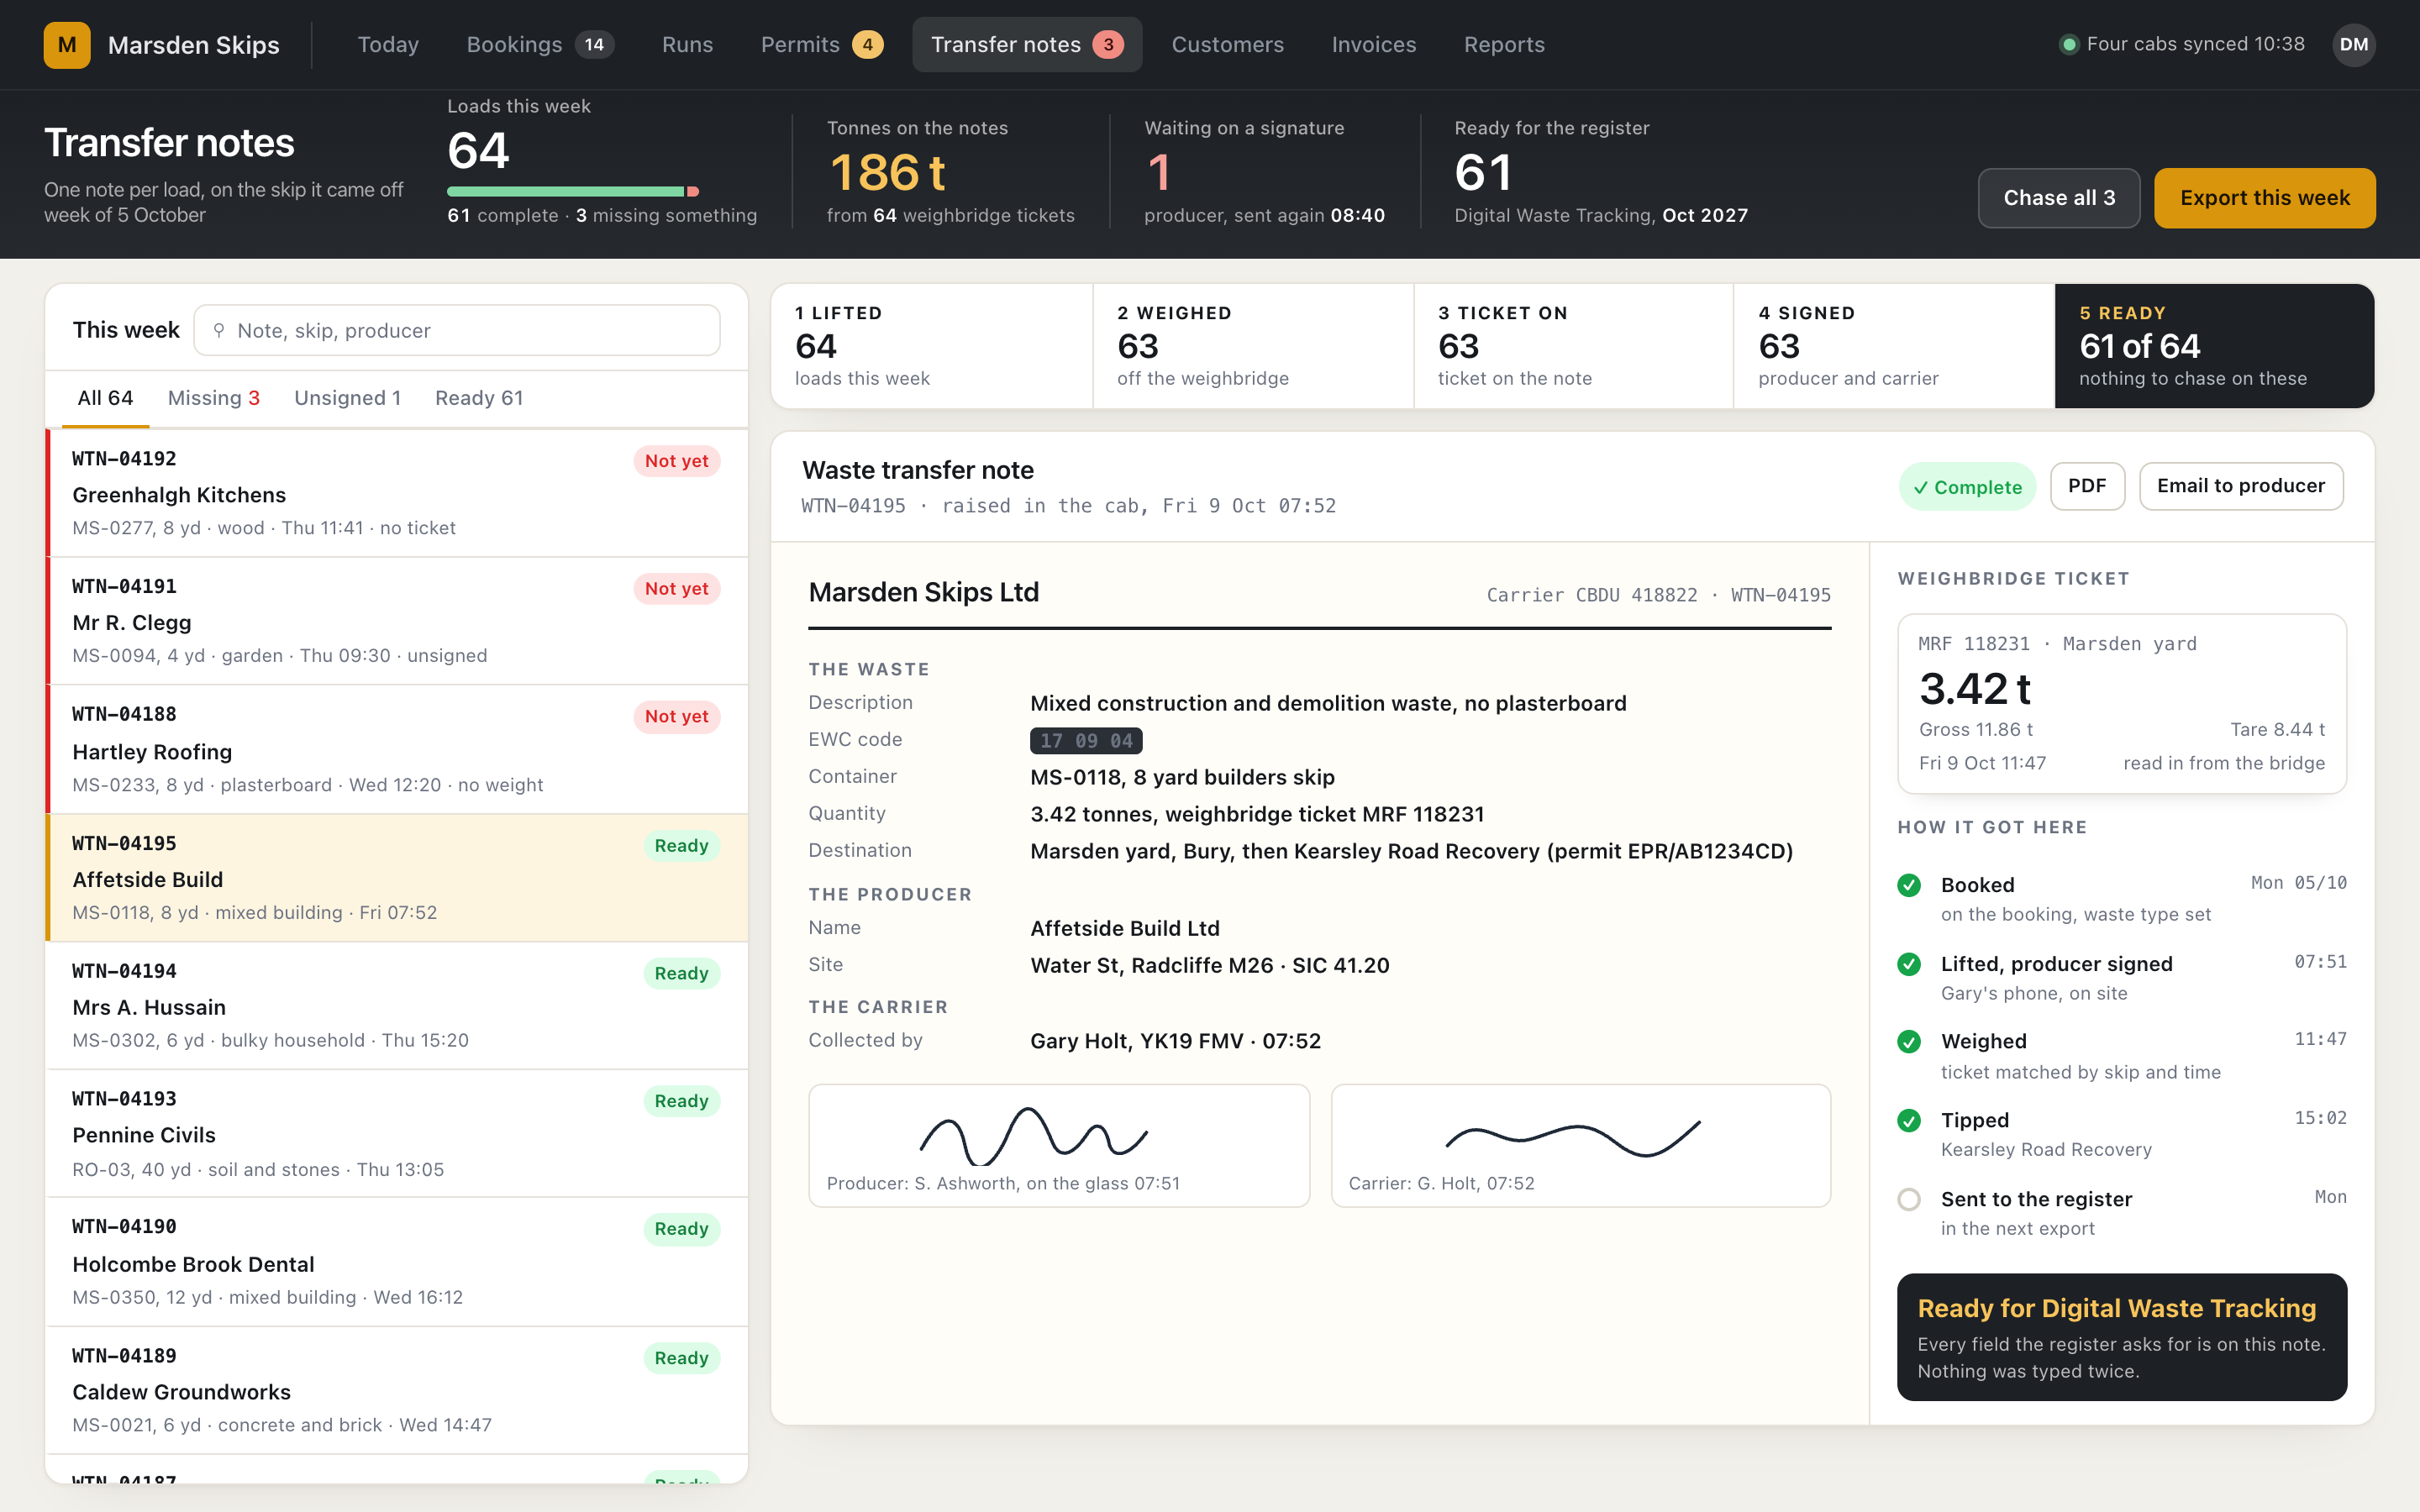Image resolution: width=2420 pixels, height=1512 pixels.
Task: Select the 1 Lifted stage card
Action: click(931, 346)
